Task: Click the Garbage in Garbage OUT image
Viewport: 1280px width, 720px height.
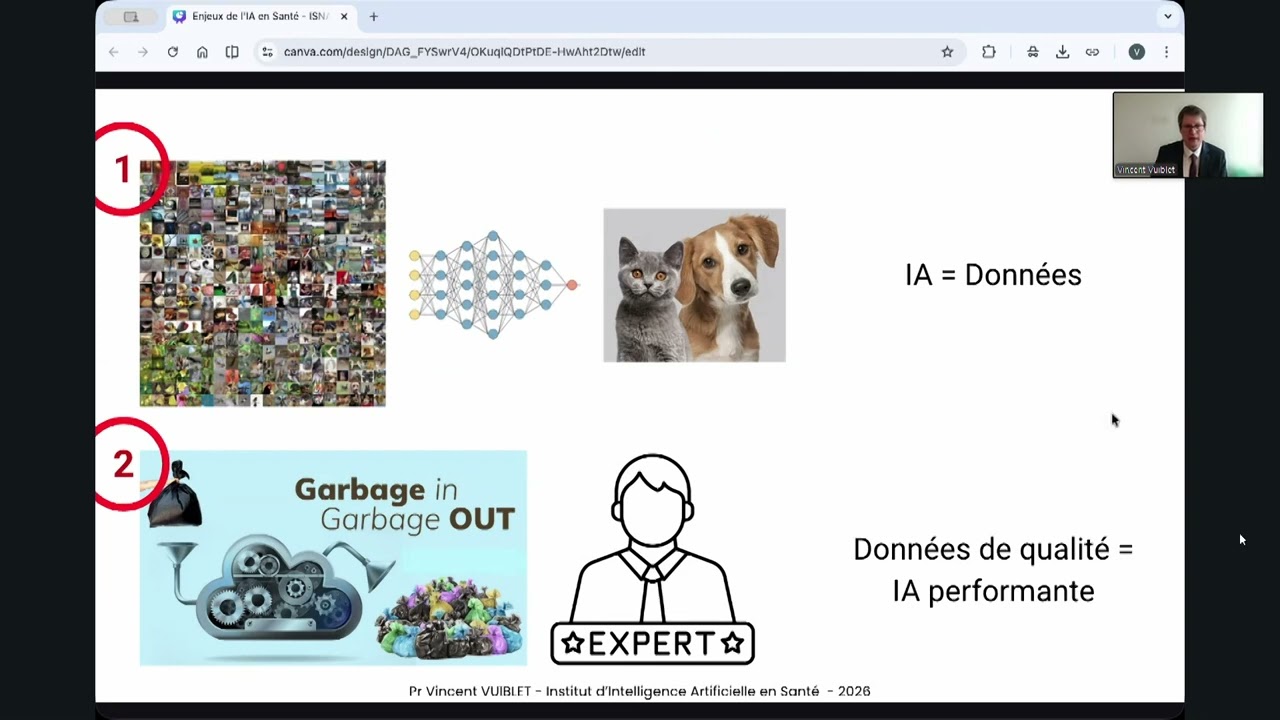Action: tap(333, 557)
